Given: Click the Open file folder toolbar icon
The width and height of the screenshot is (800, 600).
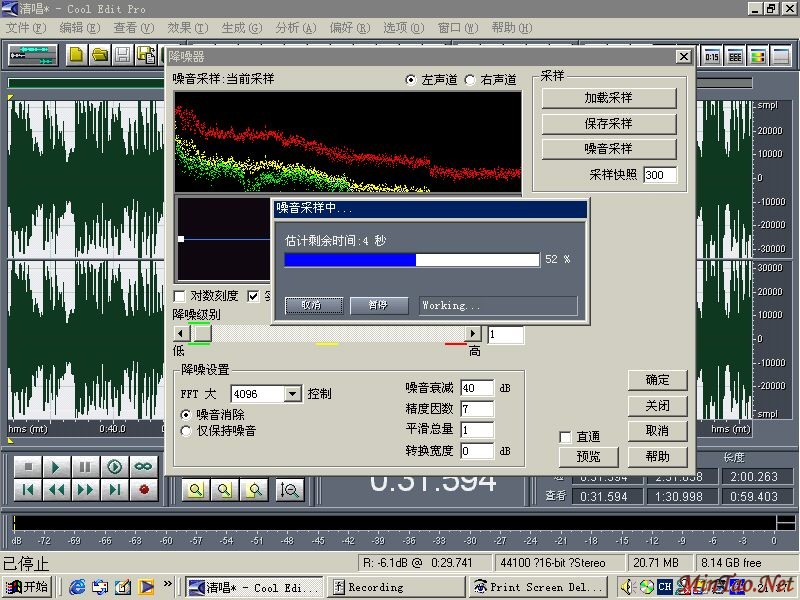Looking at the screenshot, I should (100, 55).
